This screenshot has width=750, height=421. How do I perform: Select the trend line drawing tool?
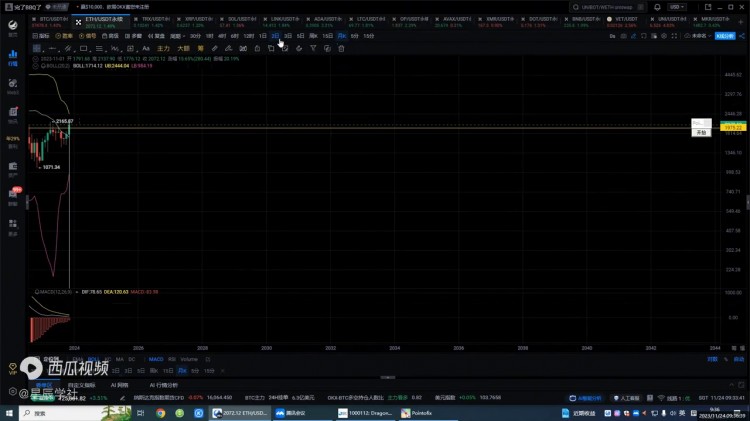52,48
